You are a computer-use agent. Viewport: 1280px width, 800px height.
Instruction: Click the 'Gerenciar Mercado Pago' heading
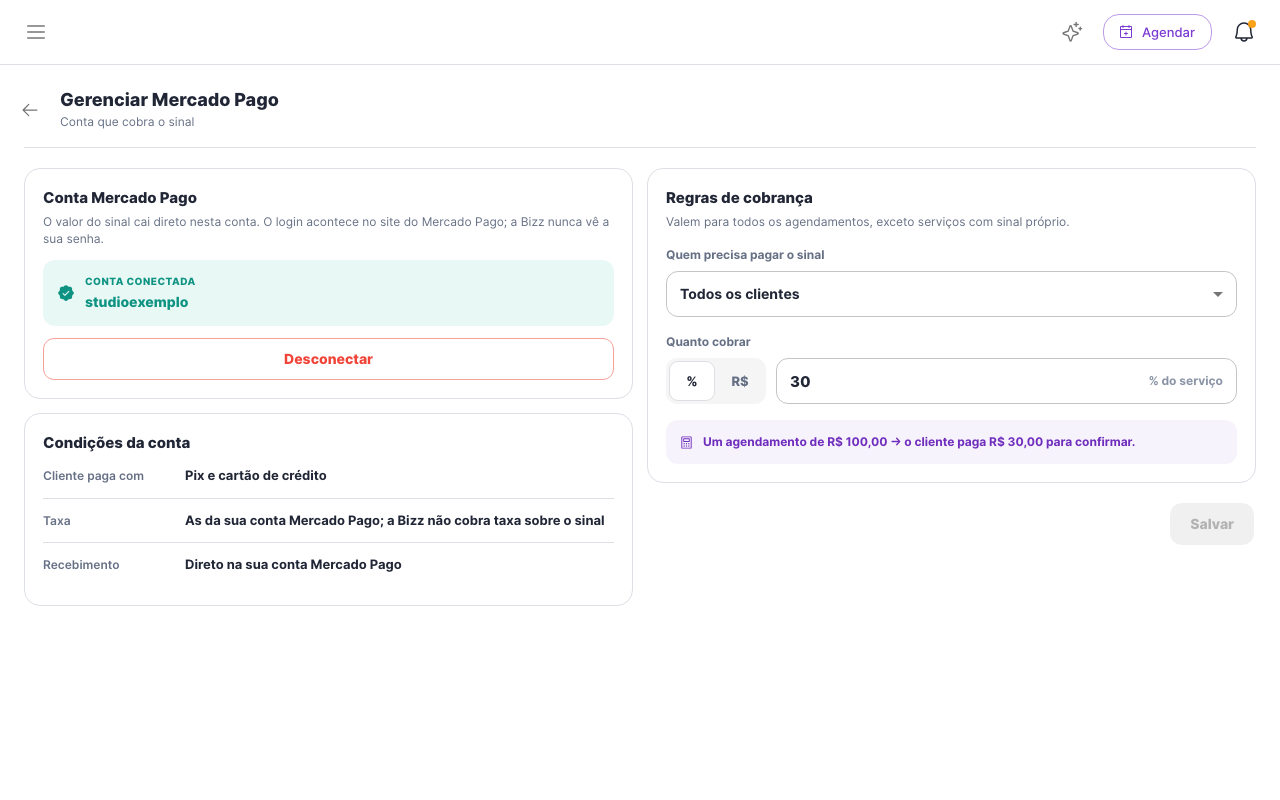tap(169, 100)
